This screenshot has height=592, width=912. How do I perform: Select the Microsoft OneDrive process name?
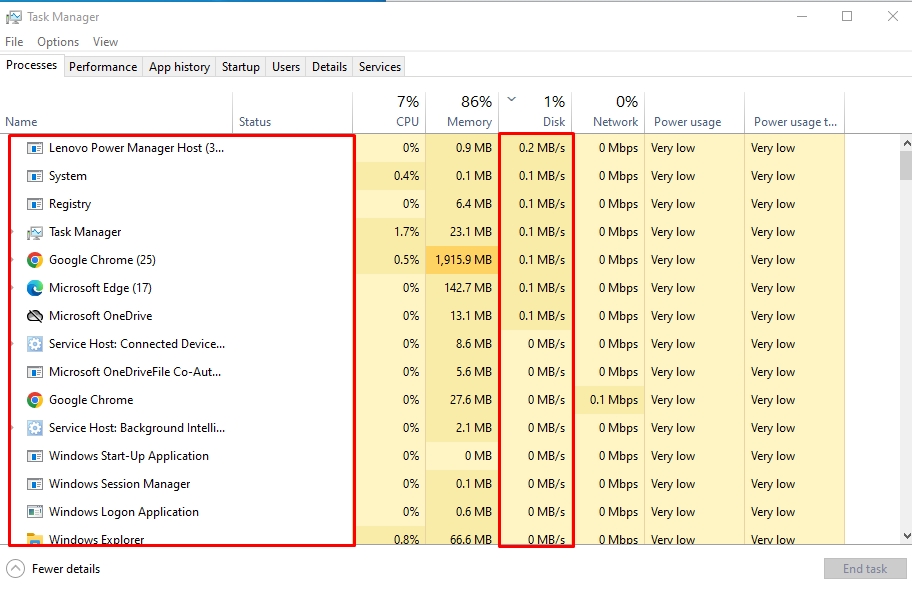[x=101, y=316]
